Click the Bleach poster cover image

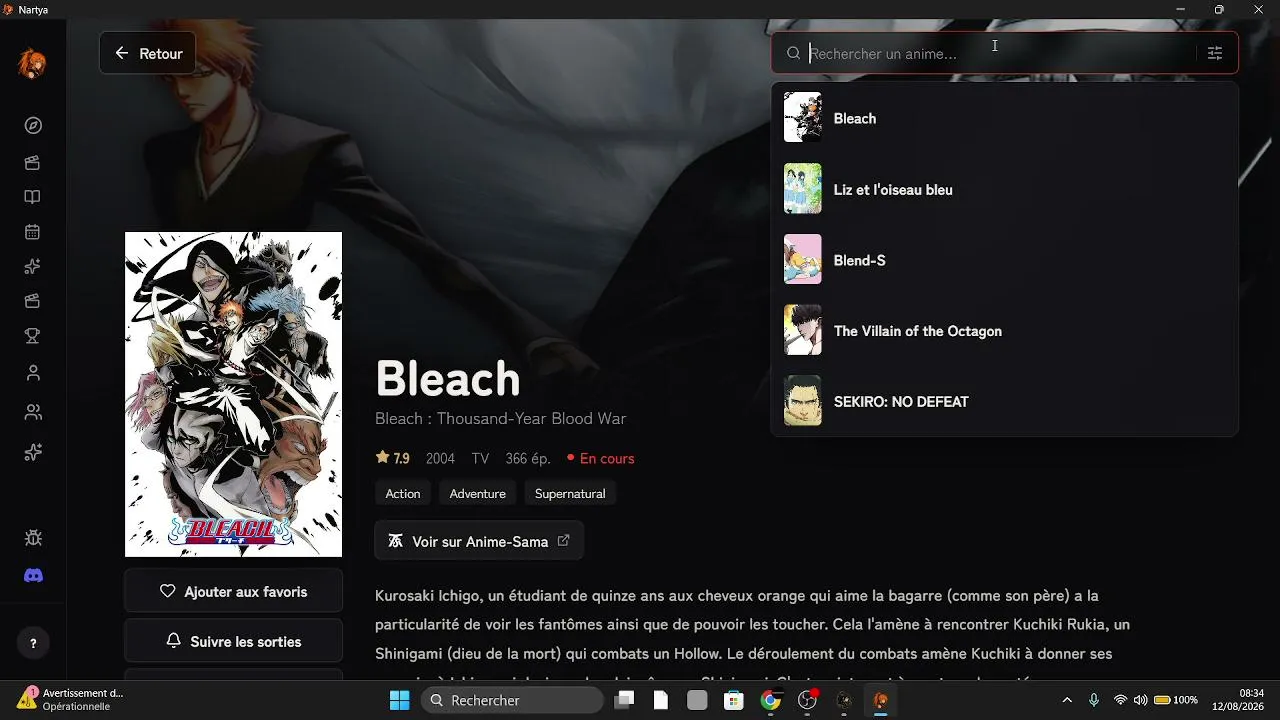(233, 394)
